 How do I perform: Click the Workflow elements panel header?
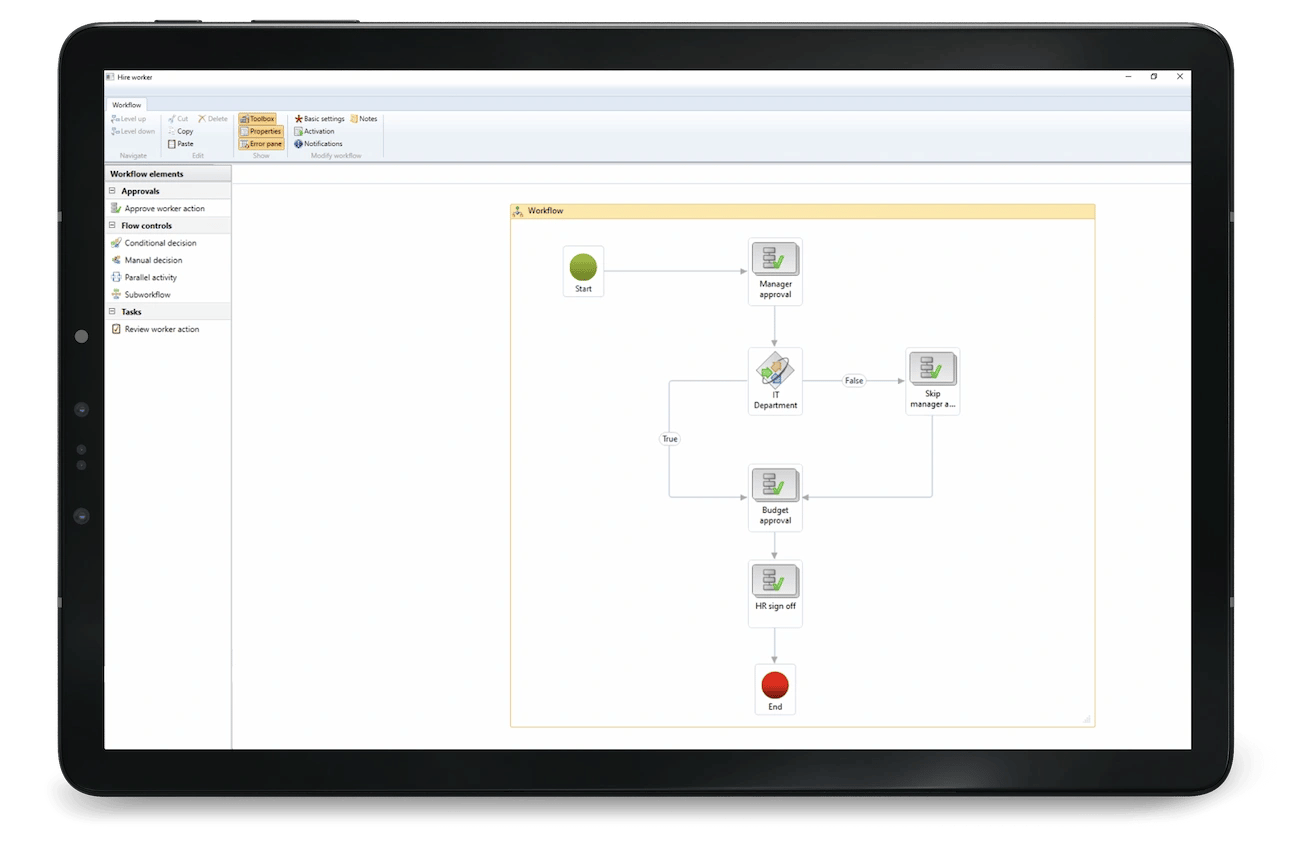(x=168, y=174)
